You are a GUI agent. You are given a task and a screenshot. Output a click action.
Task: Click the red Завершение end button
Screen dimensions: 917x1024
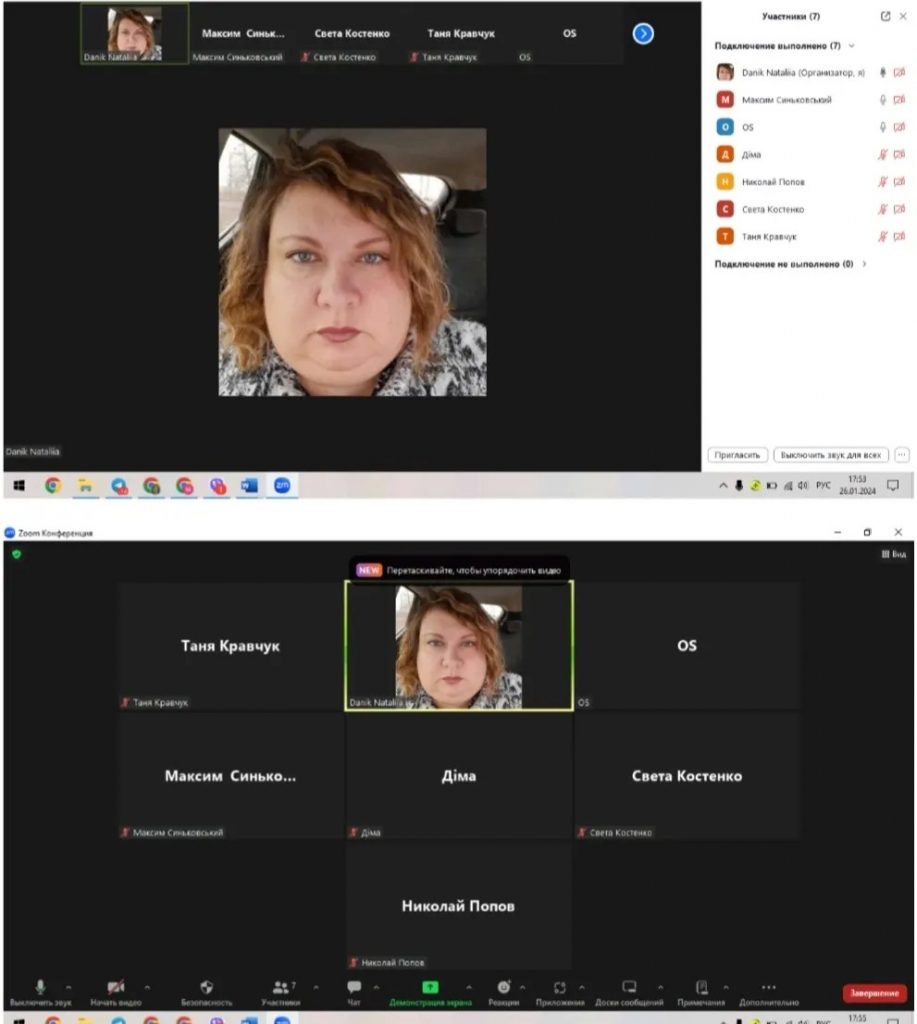pos(874,993)
